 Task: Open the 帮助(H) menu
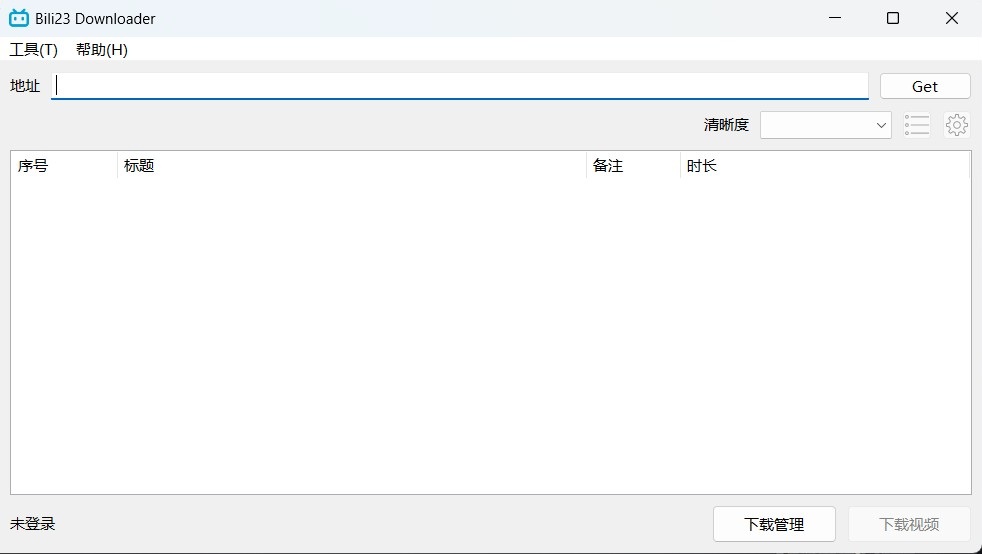click(x=102, y=49)
